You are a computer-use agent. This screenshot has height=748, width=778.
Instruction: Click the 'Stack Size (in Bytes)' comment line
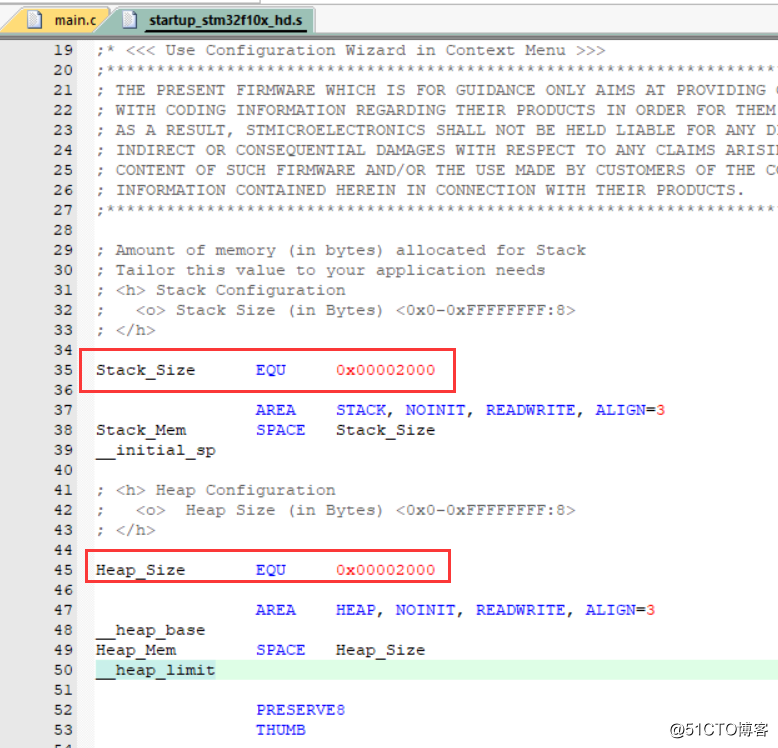pyautogui.click(x=336, y=311)
